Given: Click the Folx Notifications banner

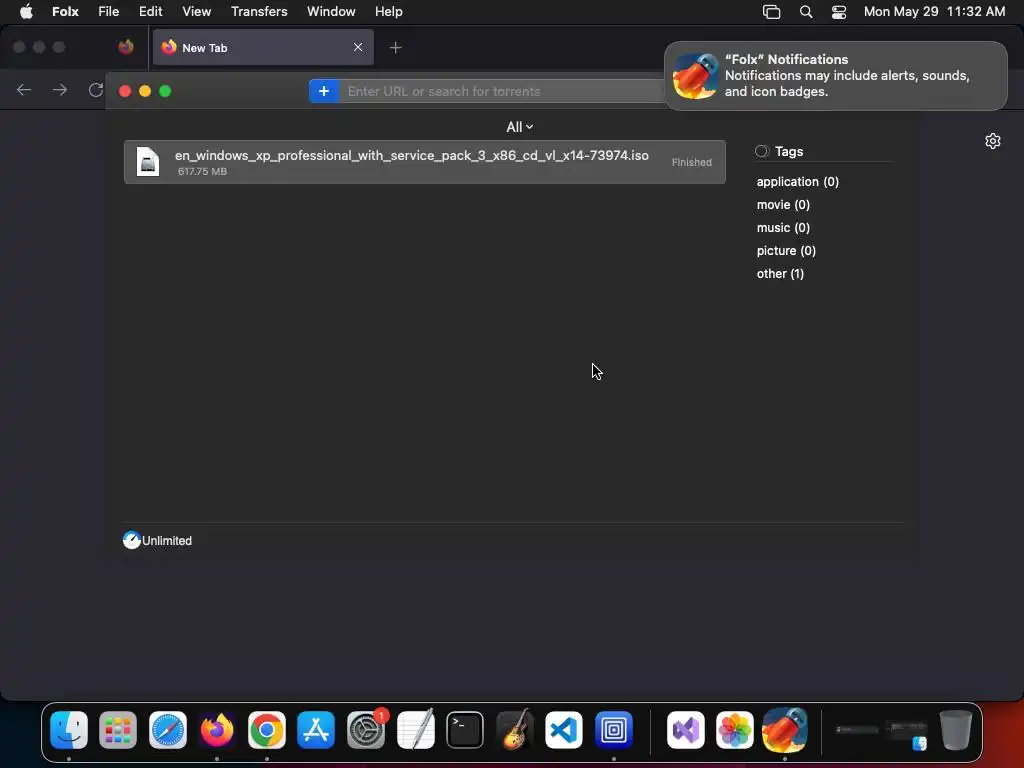Looking at the screenshot, I should [x=835, y=76].
